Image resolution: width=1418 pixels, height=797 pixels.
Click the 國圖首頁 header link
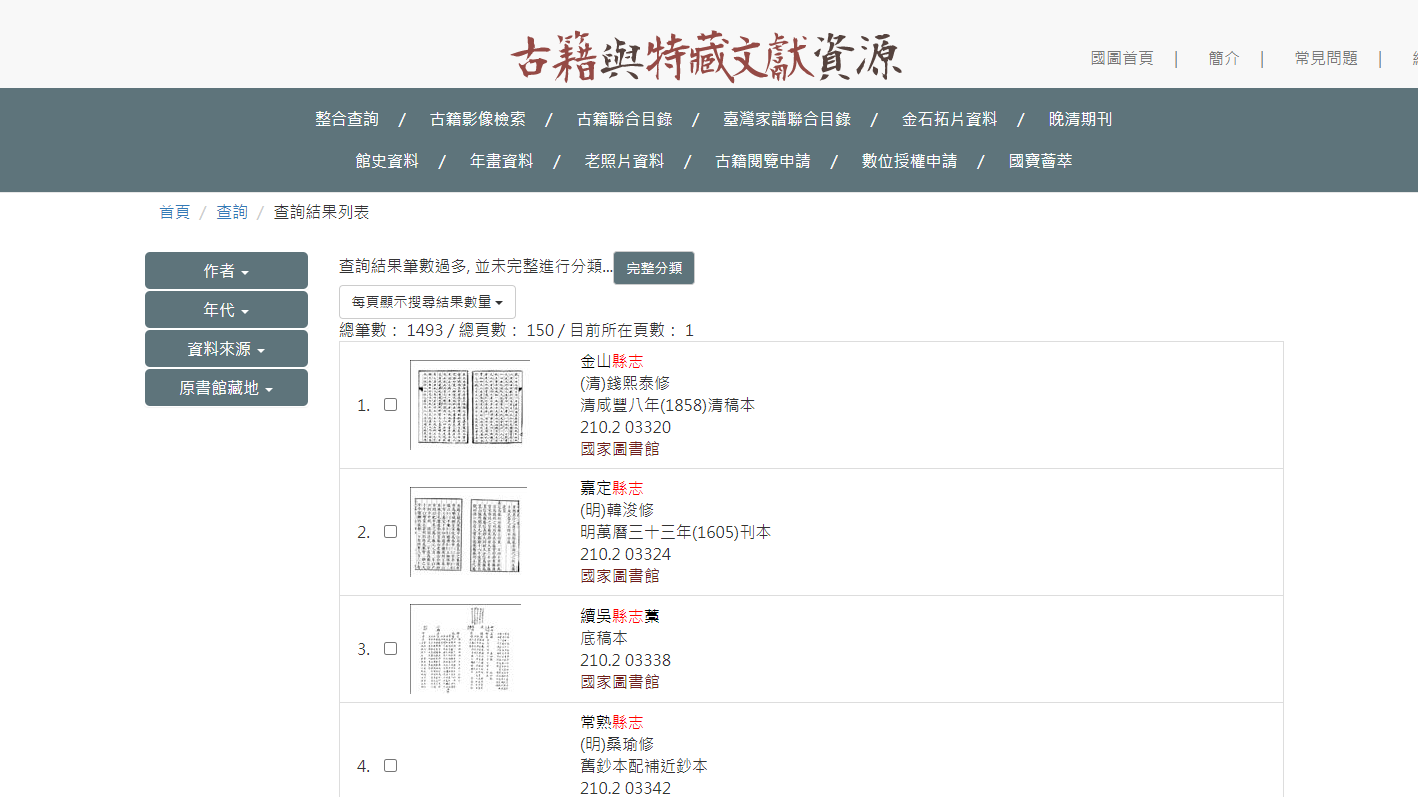1122,58
